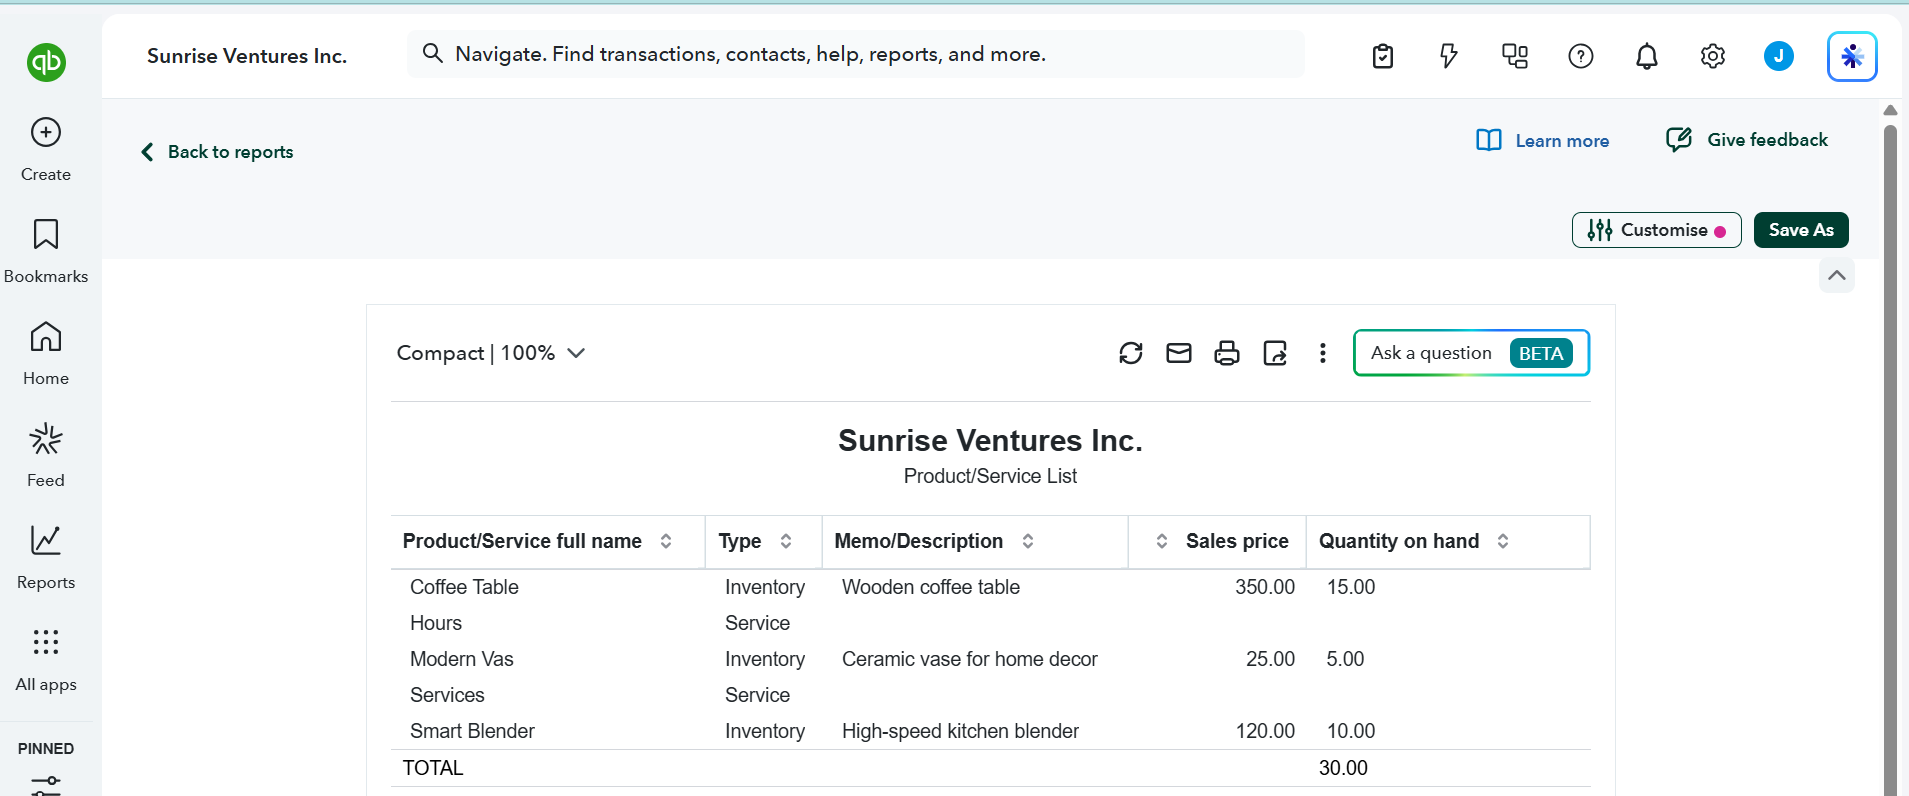1909x796 pixels.
Task: Click the Sunrise Ventures Inc. report title
Action: [990, 440]
